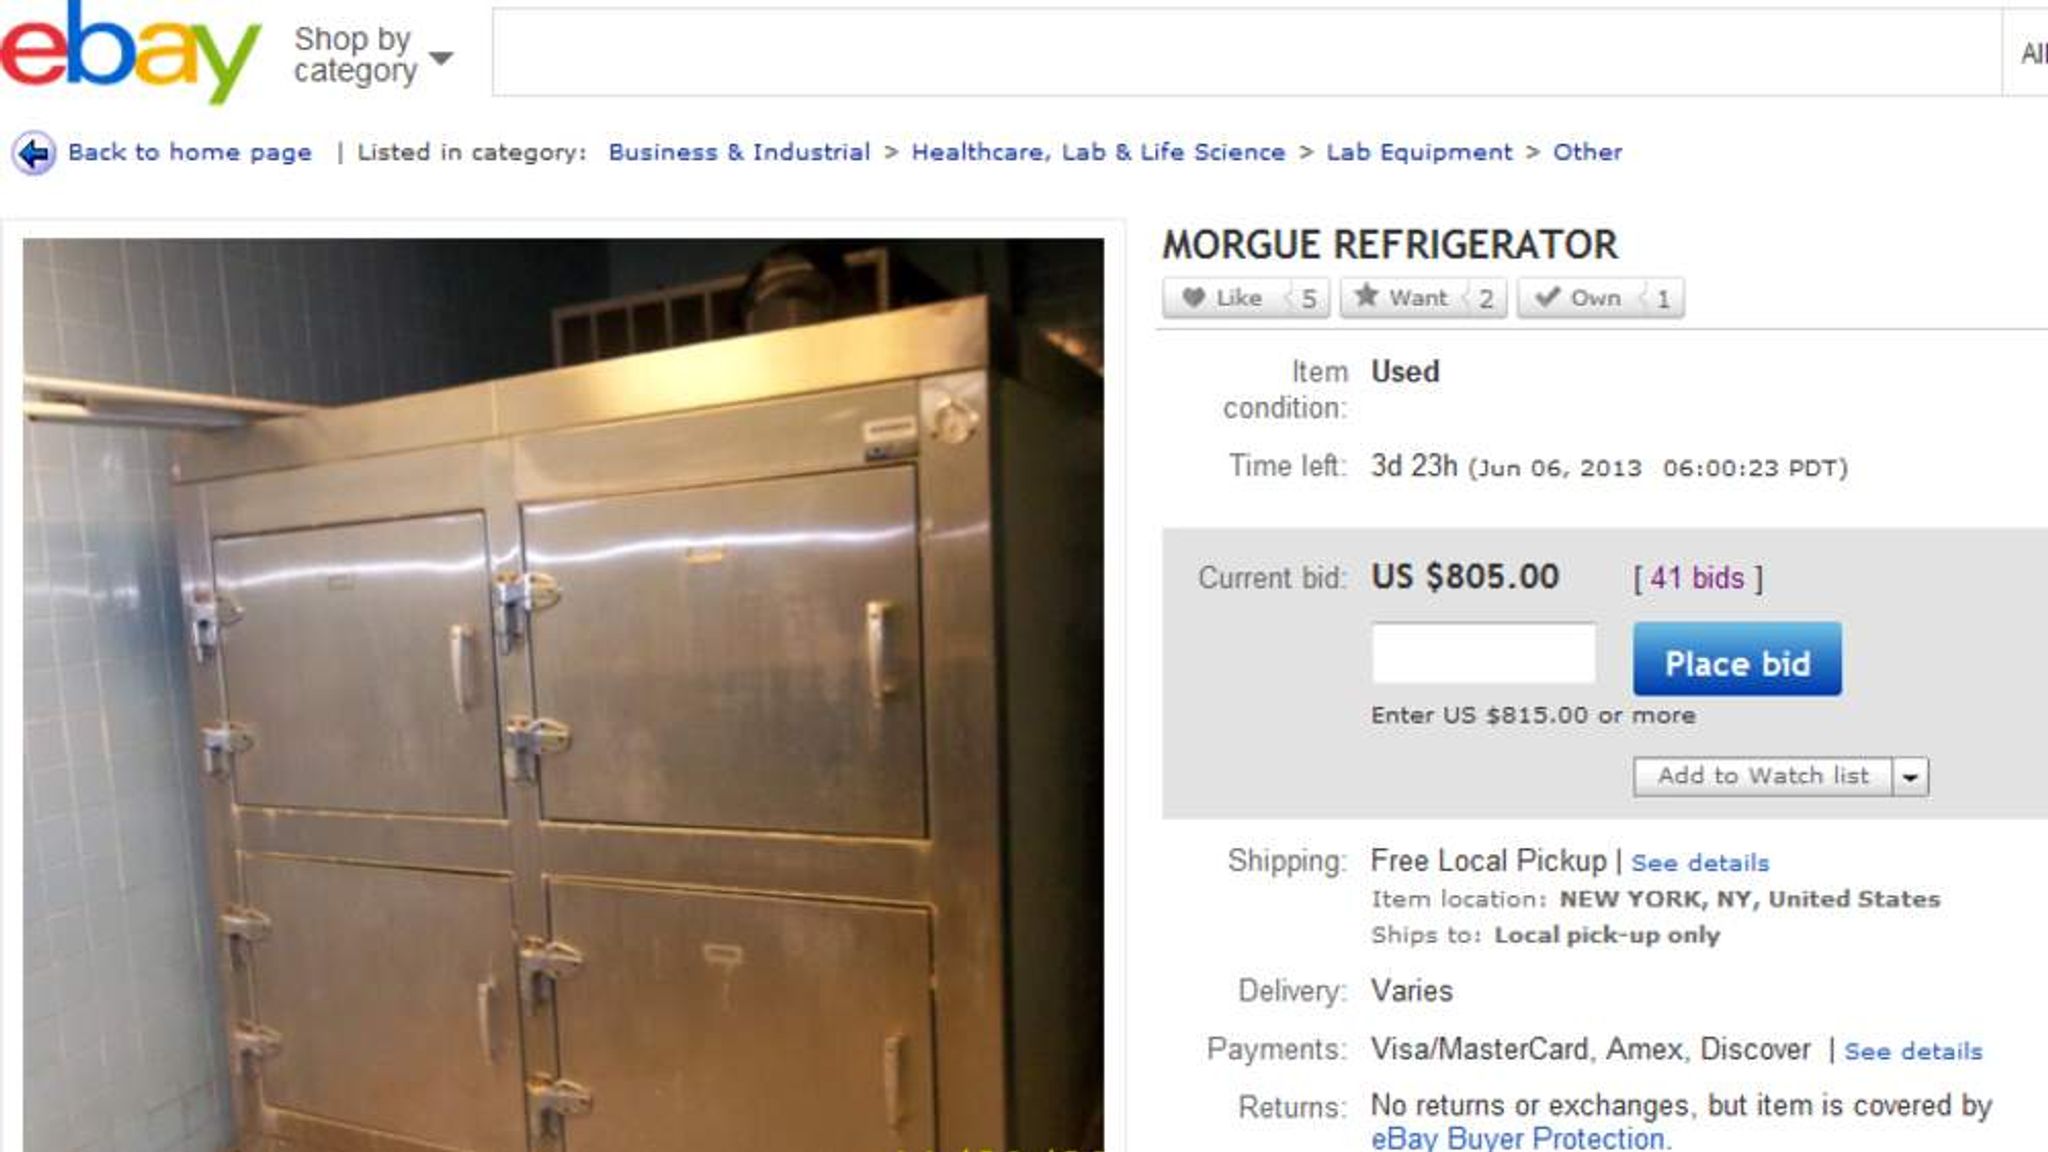Expand the Add to Watch list arrow
This screenshot has height=1152, width=2048.
(1910, 777)
